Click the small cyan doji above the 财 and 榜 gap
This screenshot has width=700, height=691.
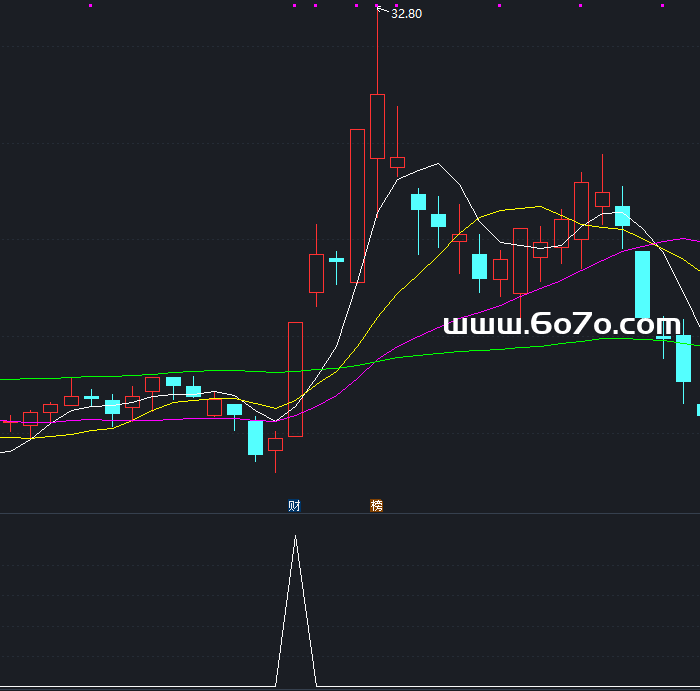pyautogui.click(x=336, y=260)
